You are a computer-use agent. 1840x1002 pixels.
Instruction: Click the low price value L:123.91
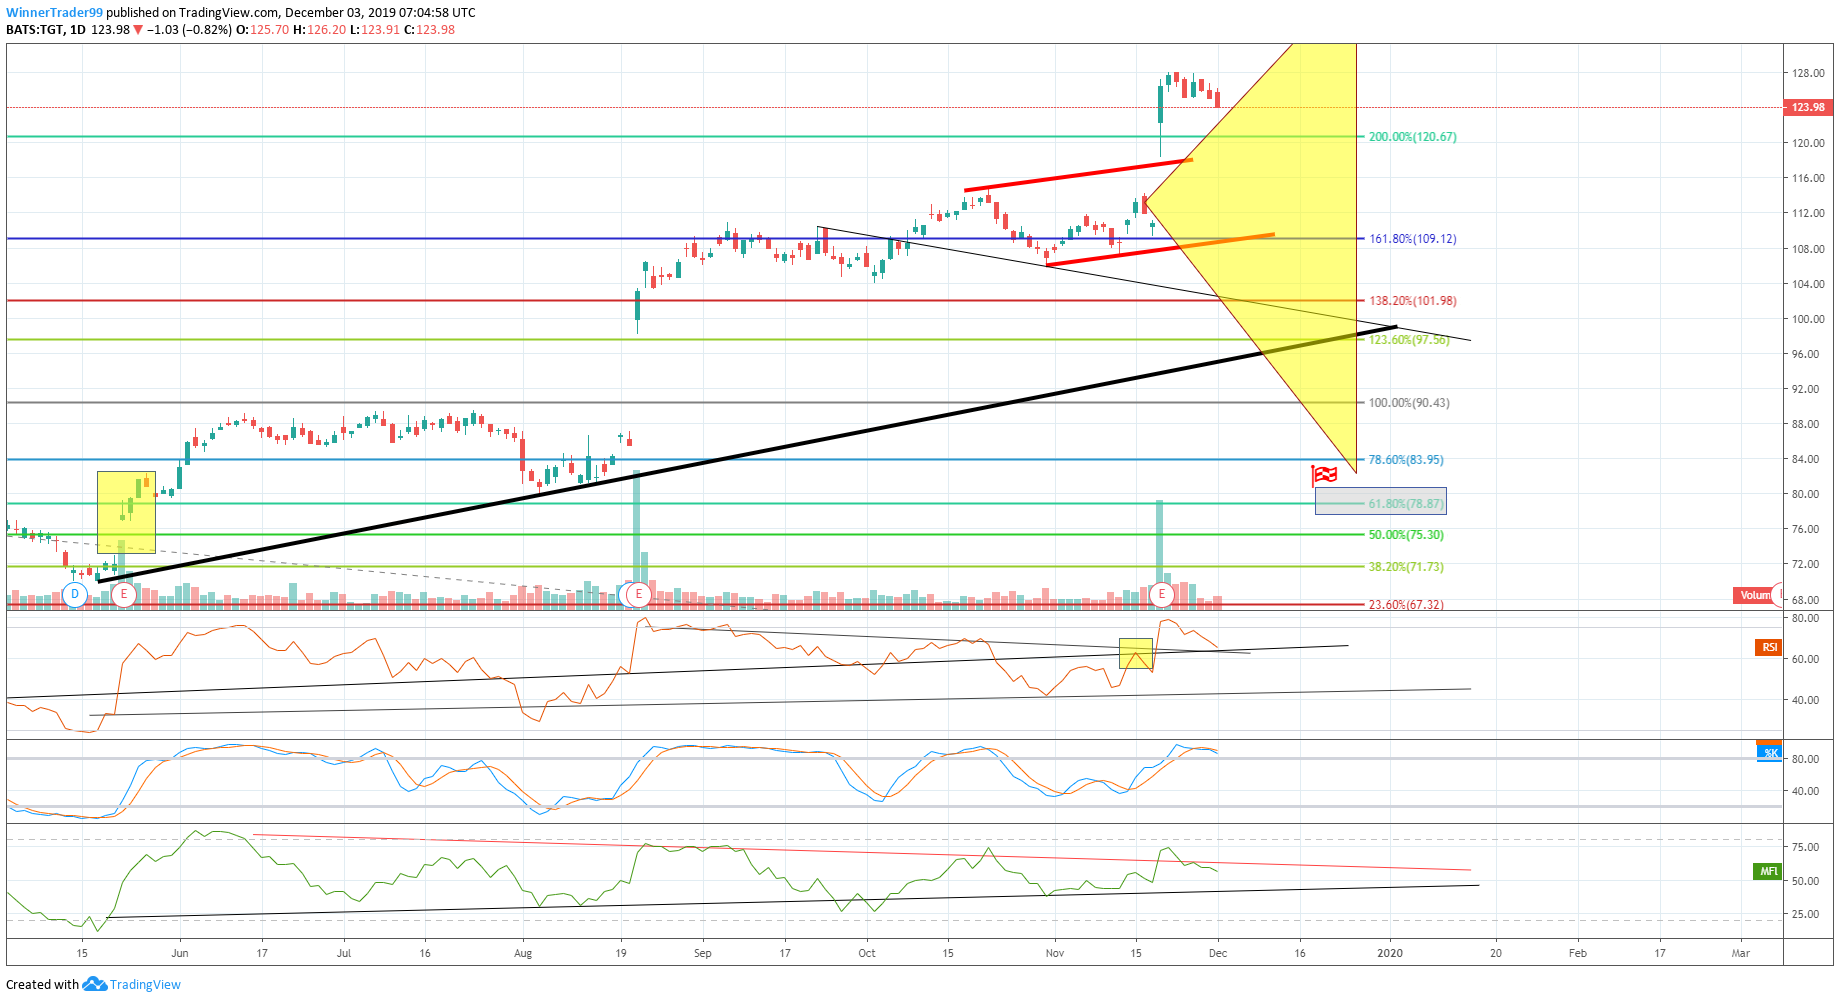(x=374, y=30)
